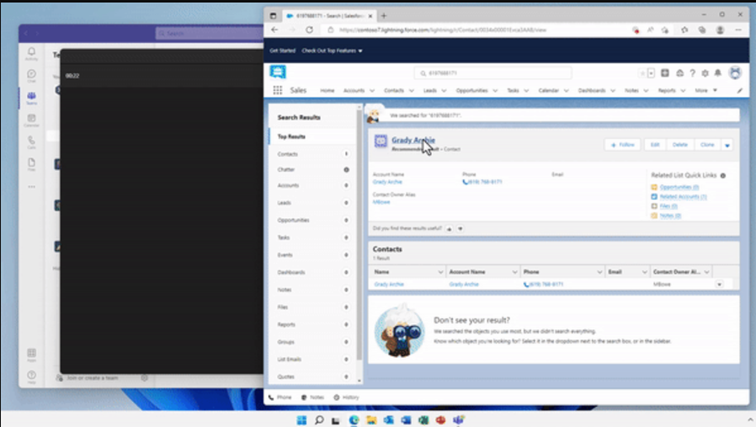Click Join or create a team in Teams
This screenshot has width=756, height=427.
pyautogui.click(x=92, y=378)
